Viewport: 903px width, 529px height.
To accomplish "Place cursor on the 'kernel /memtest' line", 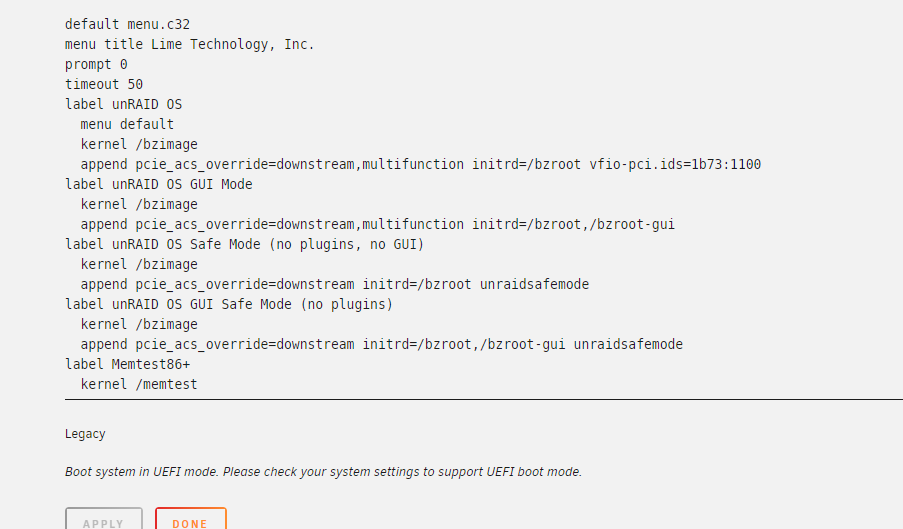I will pyautogui.click(x=139, y=384).
